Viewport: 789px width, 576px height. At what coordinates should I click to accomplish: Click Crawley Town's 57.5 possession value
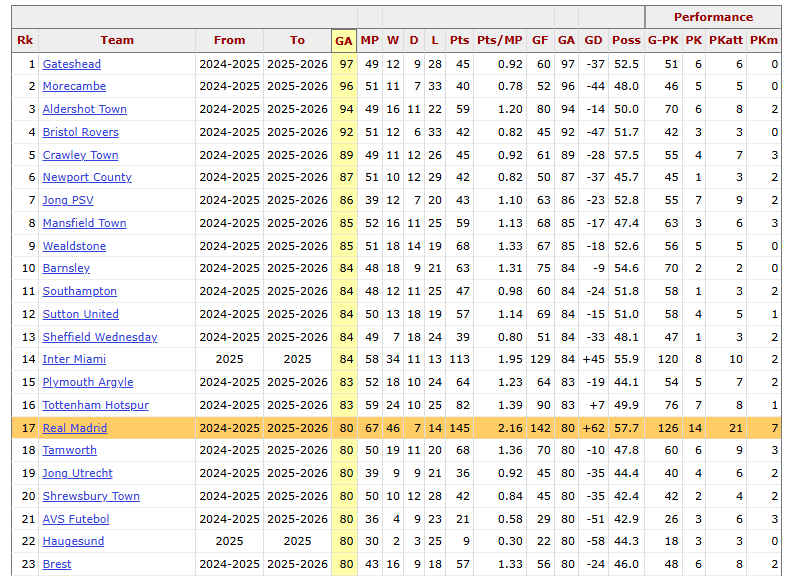point(626,155)
